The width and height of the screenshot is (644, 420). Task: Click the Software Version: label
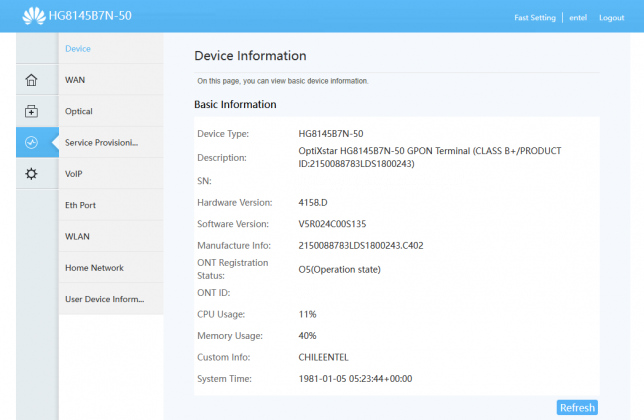(233, 224)
